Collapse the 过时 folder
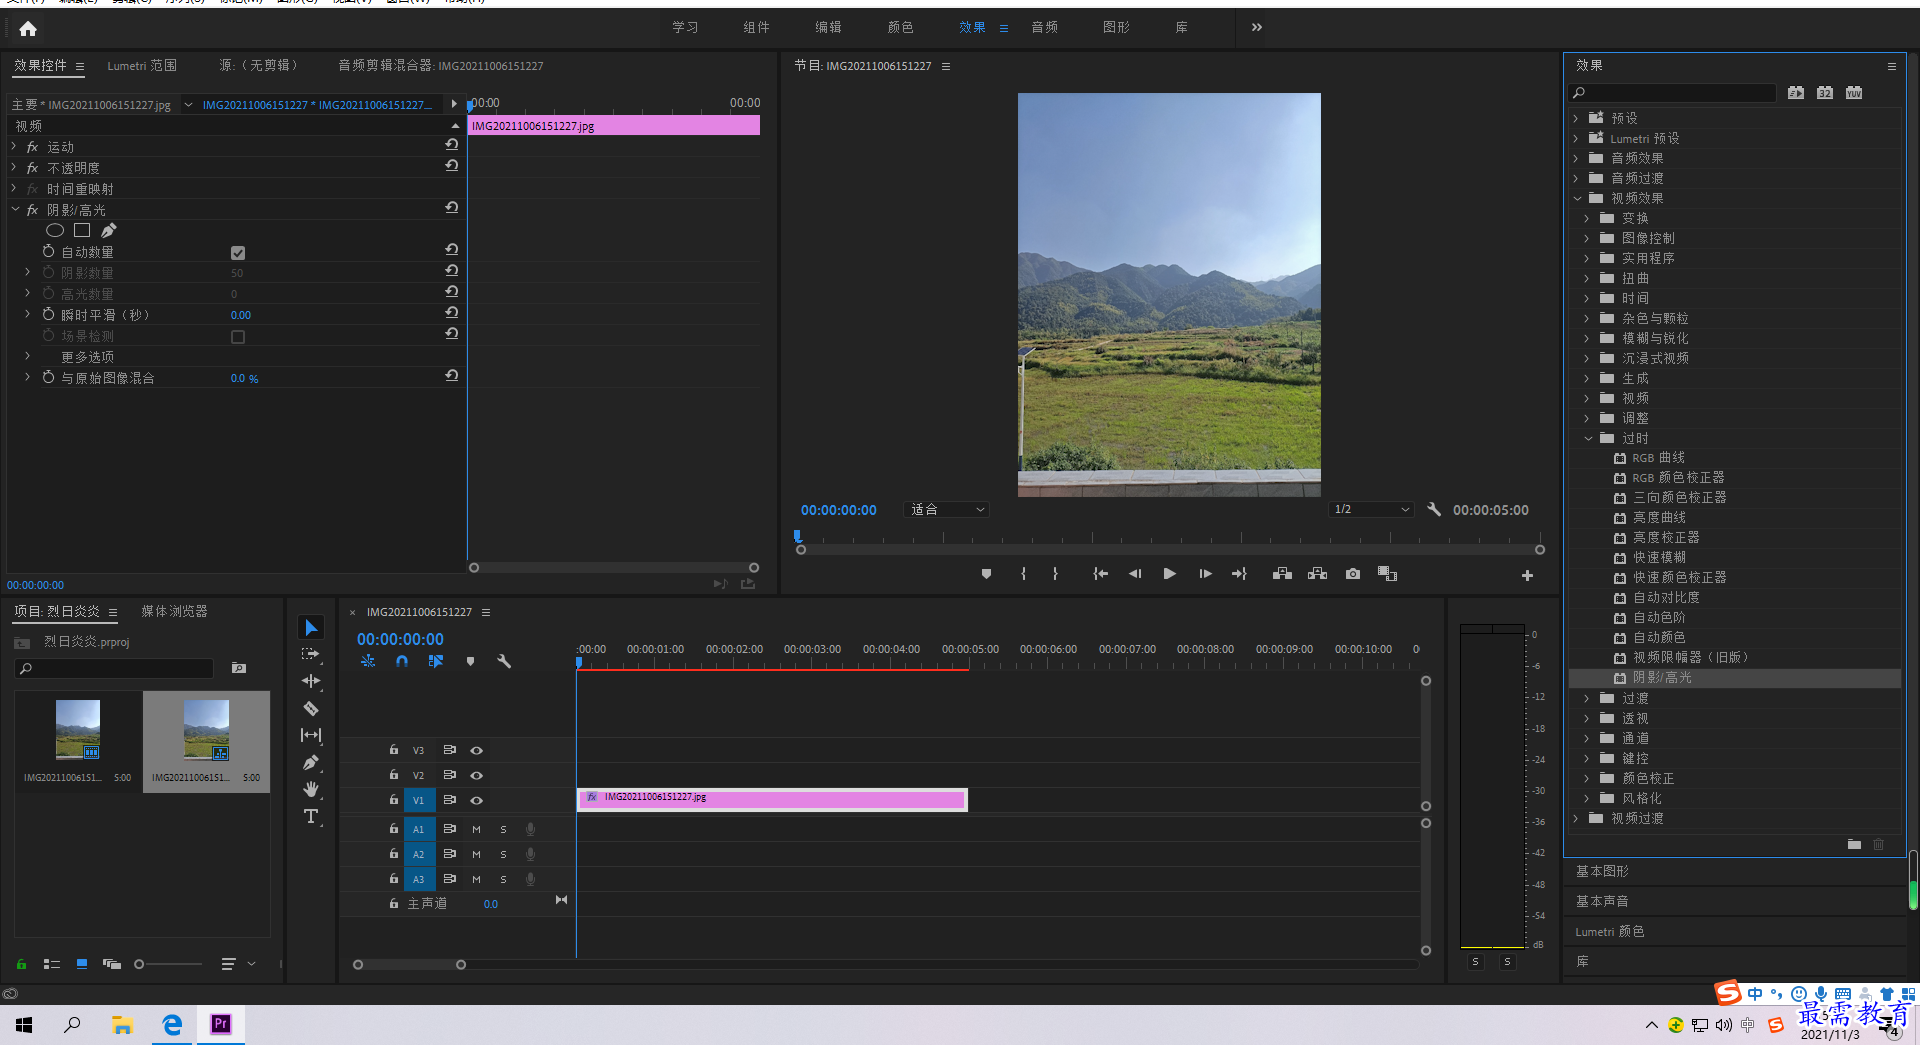The width and height of the screenshot is (1920, 1045). coord(1588,438)
